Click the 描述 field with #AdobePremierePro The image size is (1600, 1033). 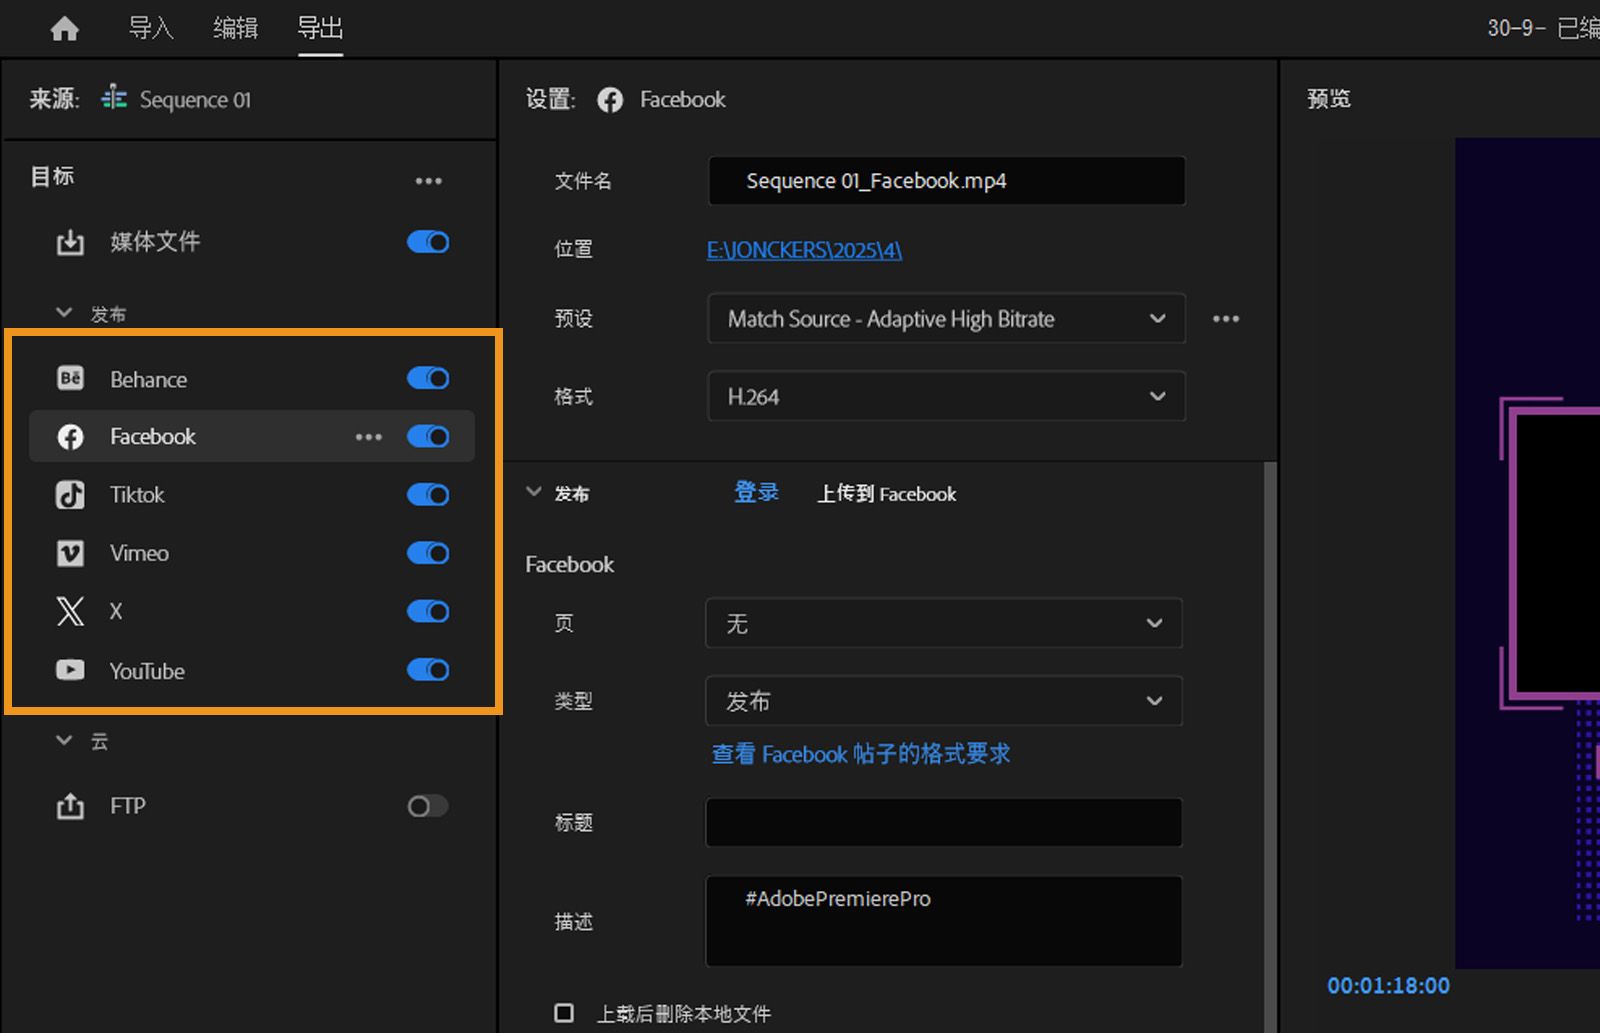tap(944, 921)
